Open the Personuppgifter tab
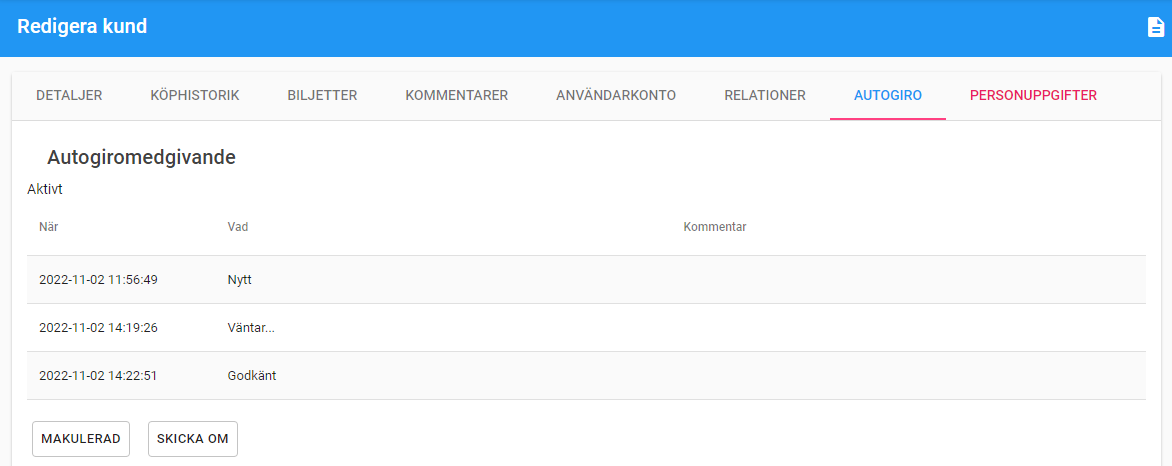Image resolution: width=1172 pixels, height=466 pixels. click(x=1033, y=96)
